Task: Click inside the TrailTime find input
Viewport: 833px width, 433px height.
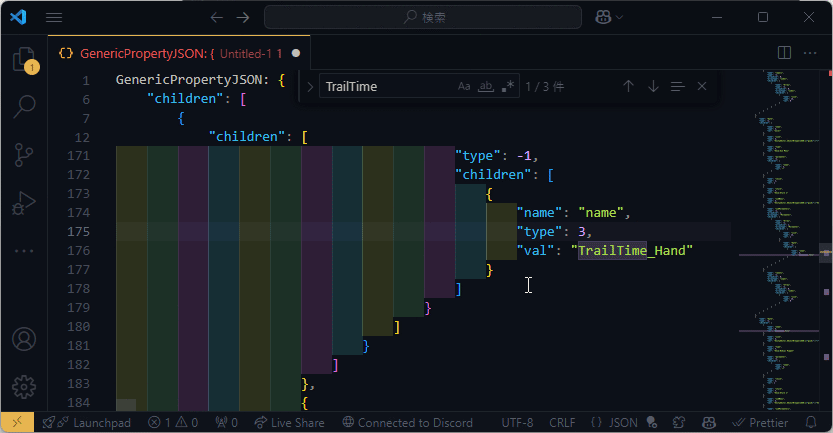Action: pyautogui.click(x=385, y=87)
